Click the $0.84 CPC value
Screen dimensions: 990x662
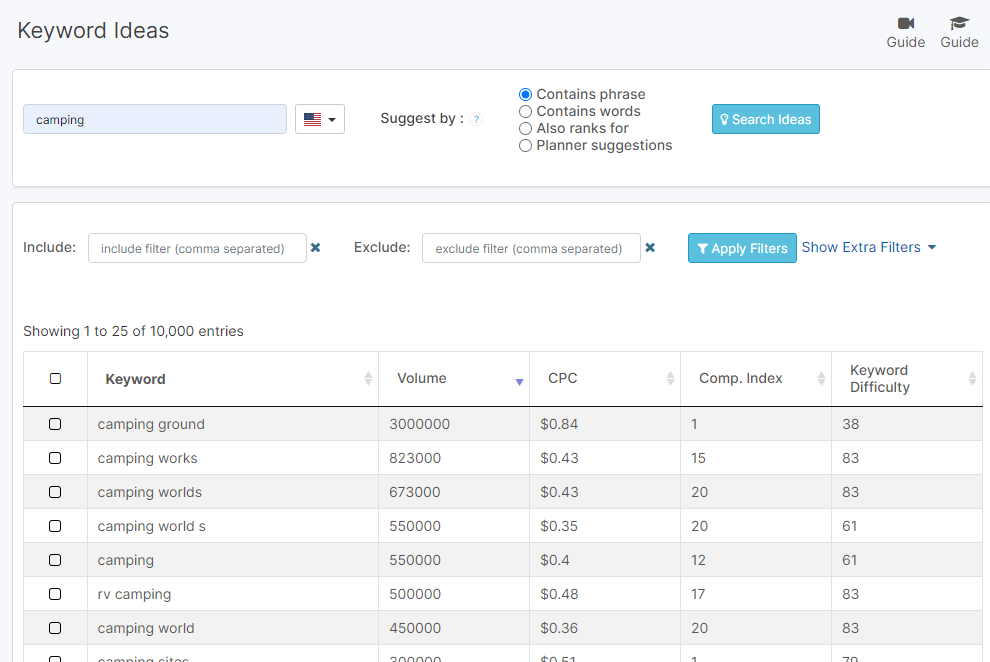click(x=559, y=424)
